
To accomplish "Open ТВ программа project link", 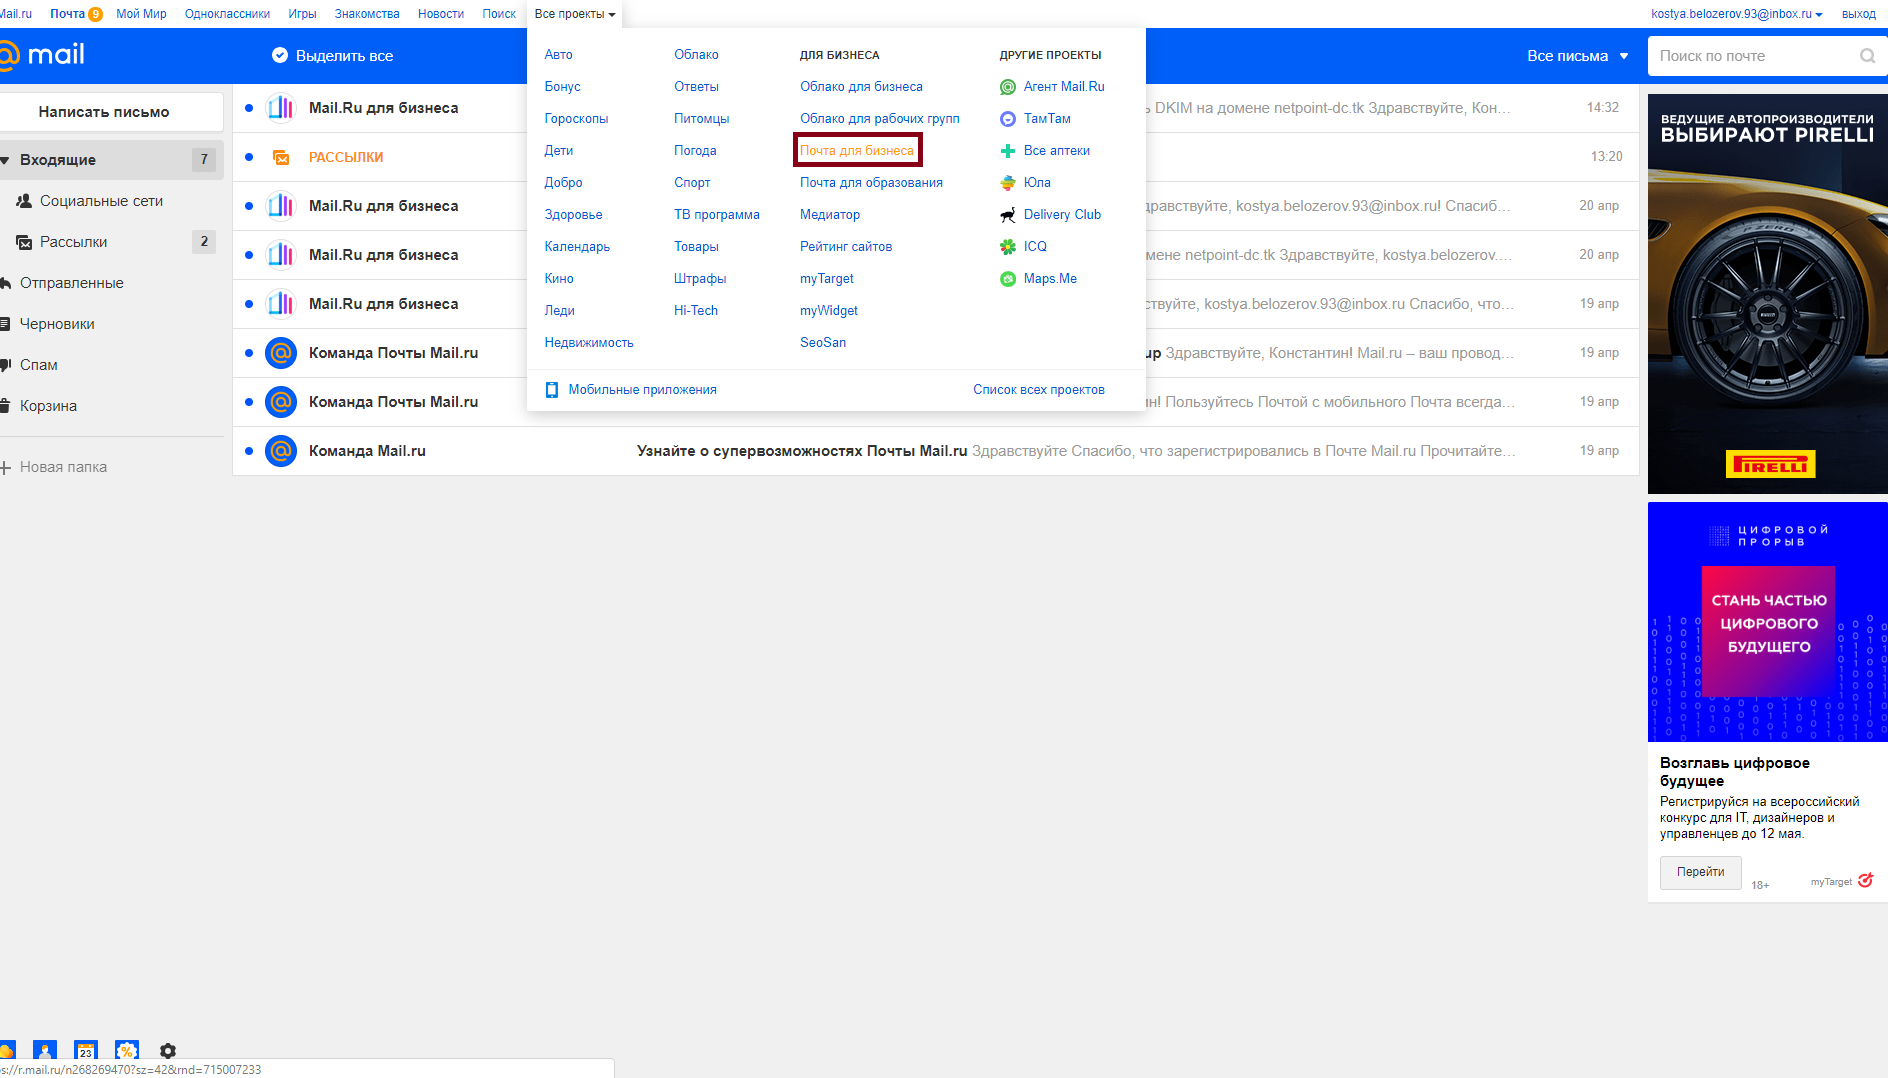I will [x=717, y=215].
